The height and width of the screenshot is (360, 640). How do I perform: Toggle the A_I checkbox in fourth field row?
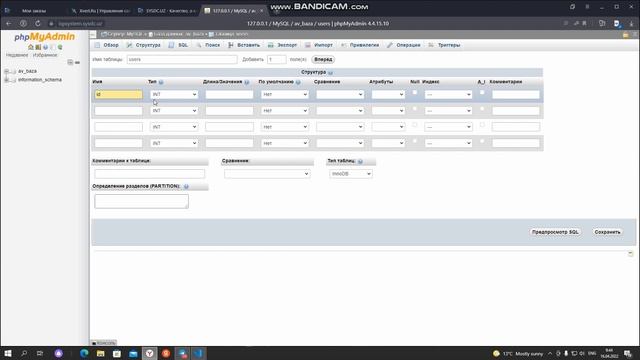[x=482, y=141]
